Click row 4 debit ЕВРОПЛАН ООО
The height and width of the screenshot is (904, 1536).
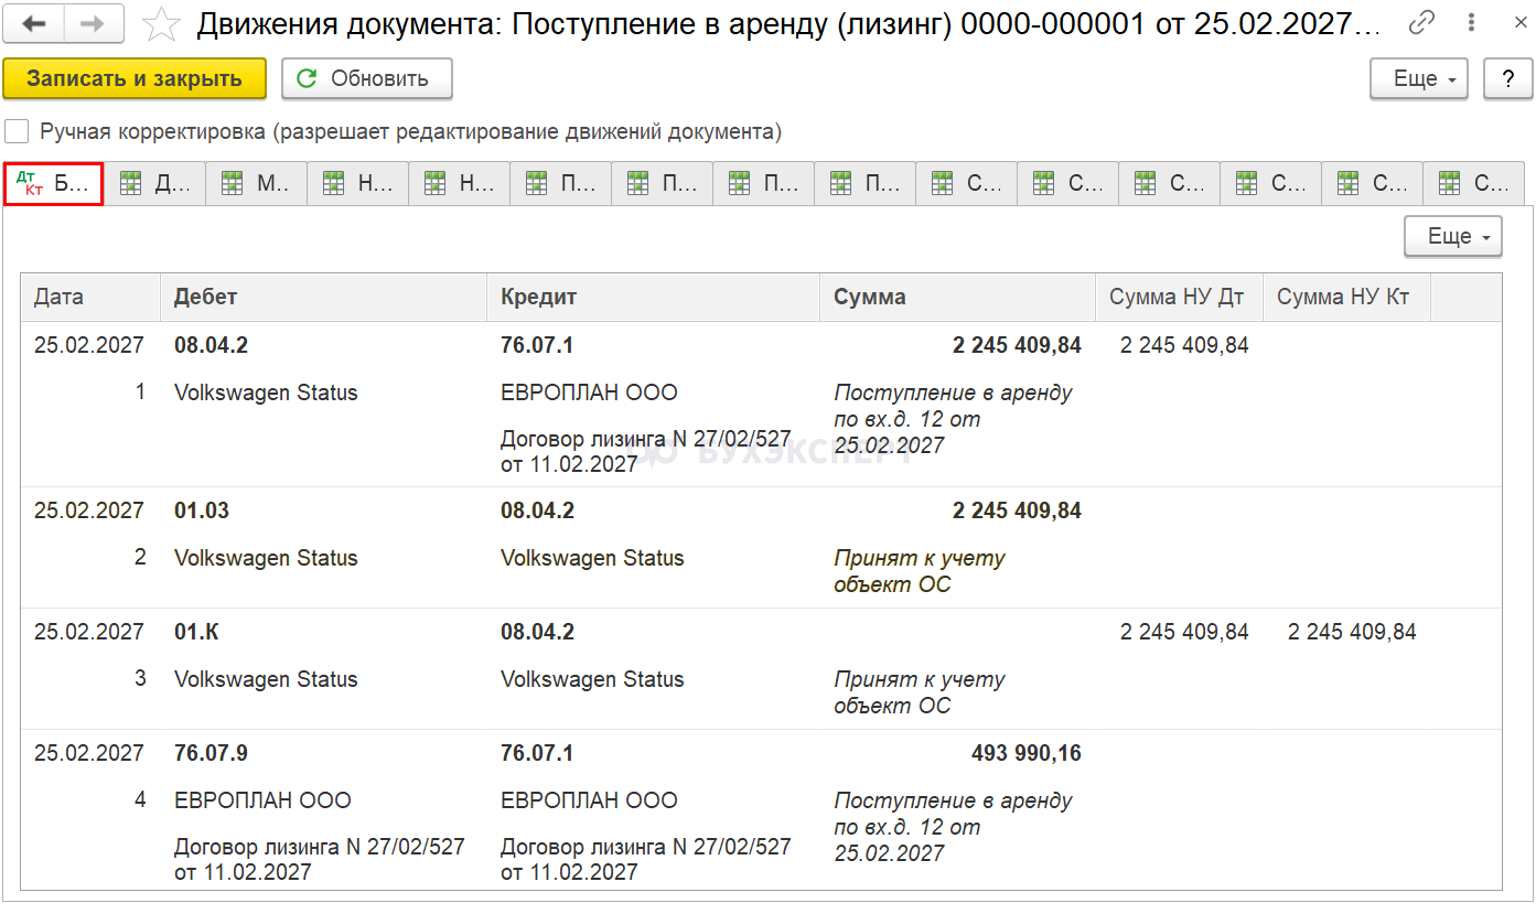point(263,800)
